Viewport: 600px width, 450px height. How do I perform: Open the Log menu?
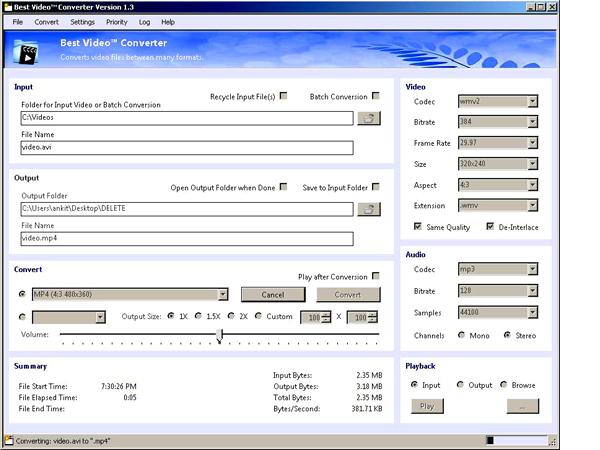[x=144, y=22]
